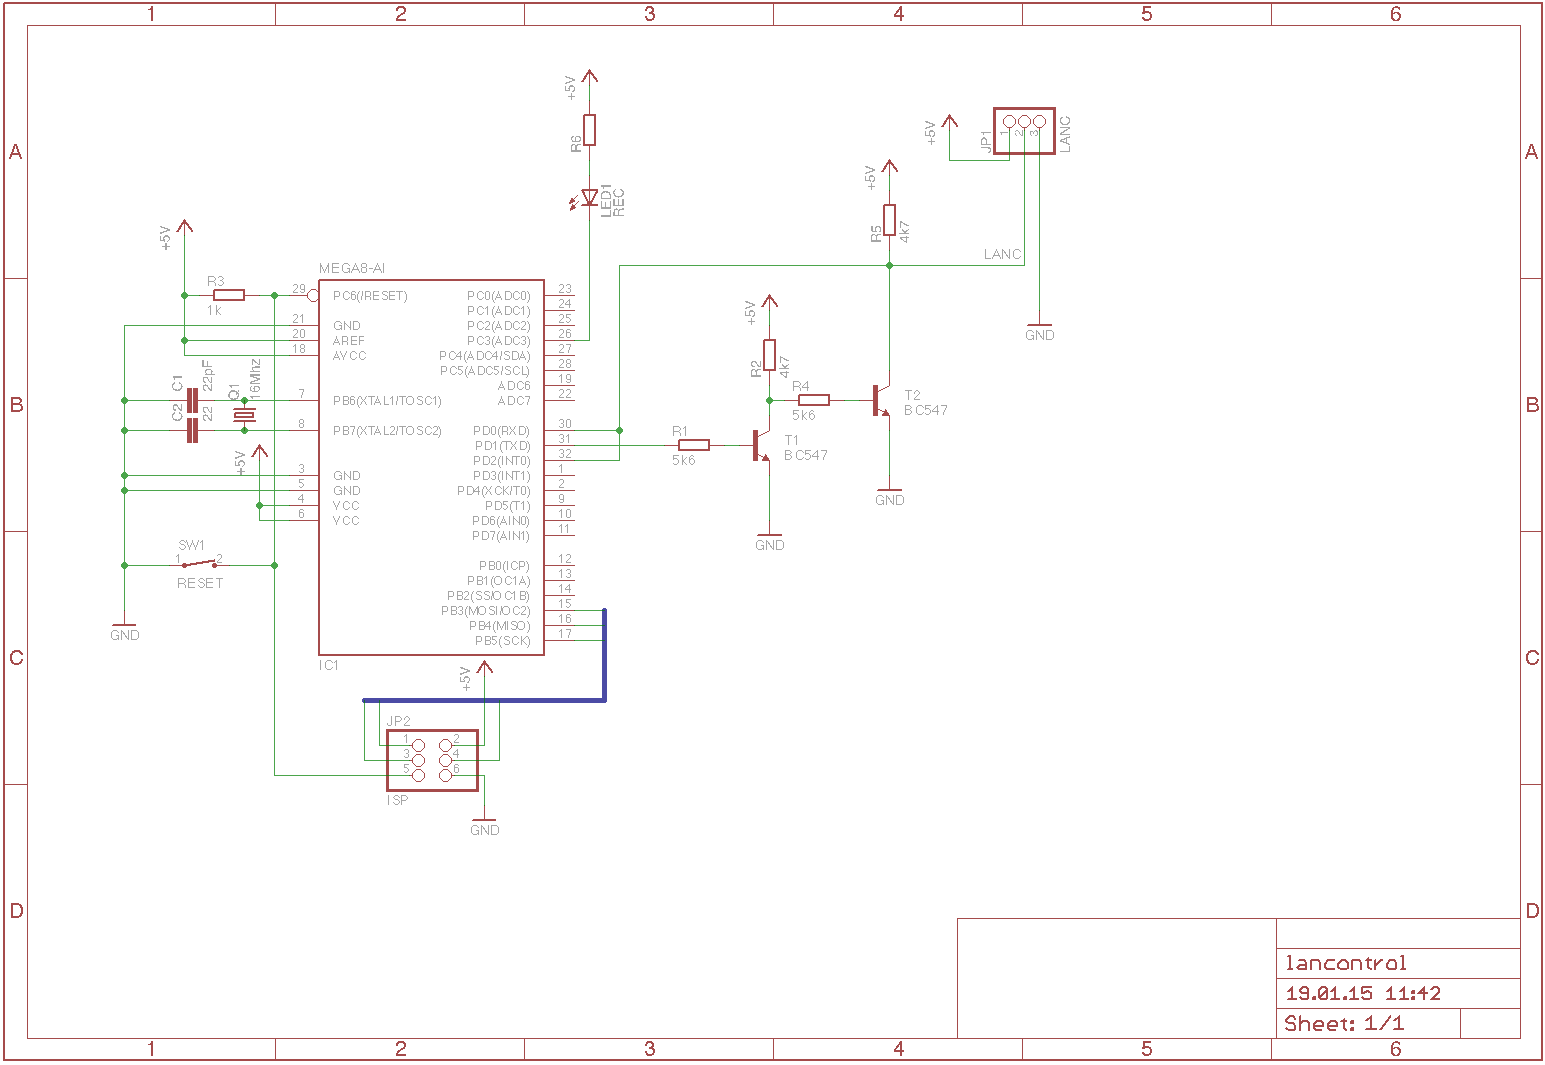Click the 5k6 value under R4
The height and width of the screenshot is (1065, 1545).
803,415
